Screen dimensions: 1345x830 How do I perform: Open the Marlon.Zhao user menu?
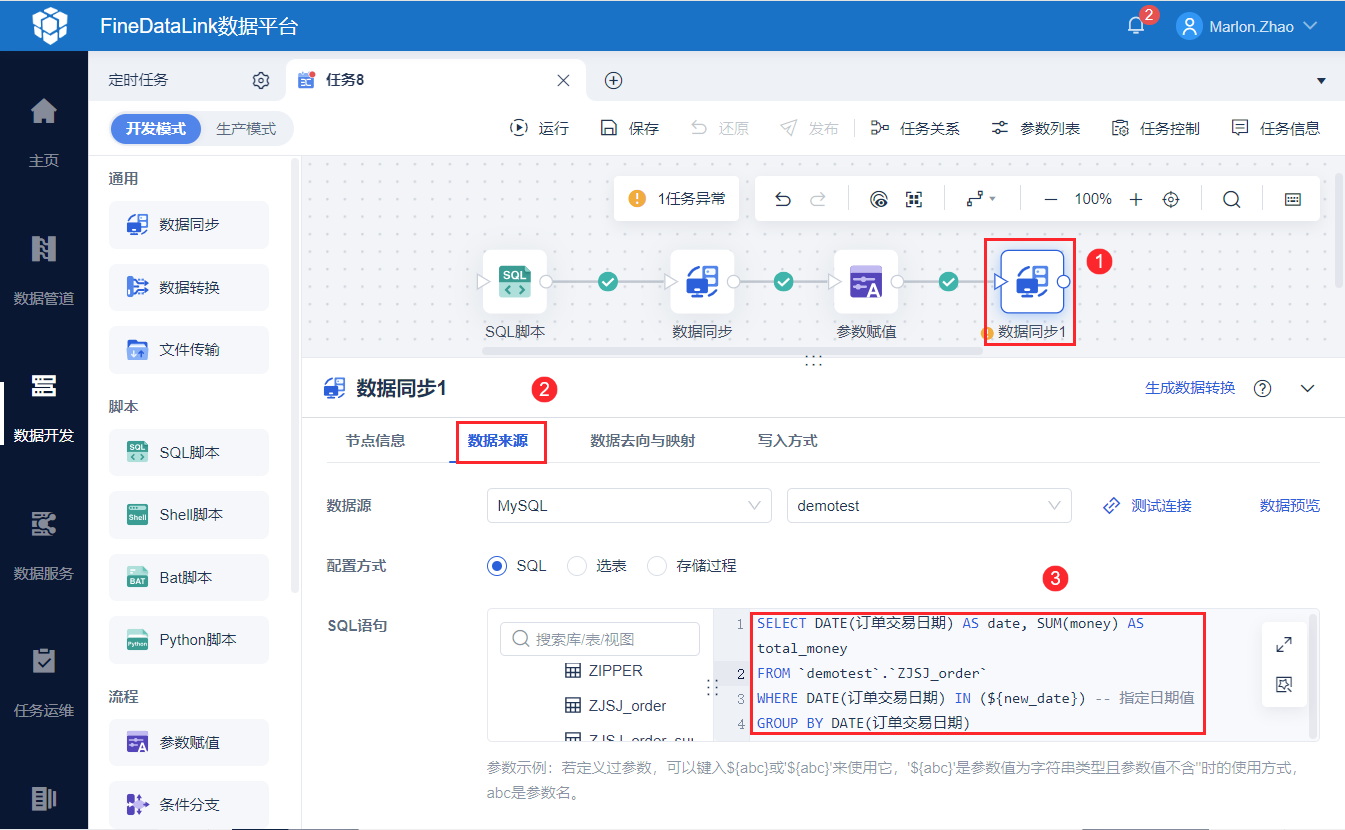pos(1248,26)
